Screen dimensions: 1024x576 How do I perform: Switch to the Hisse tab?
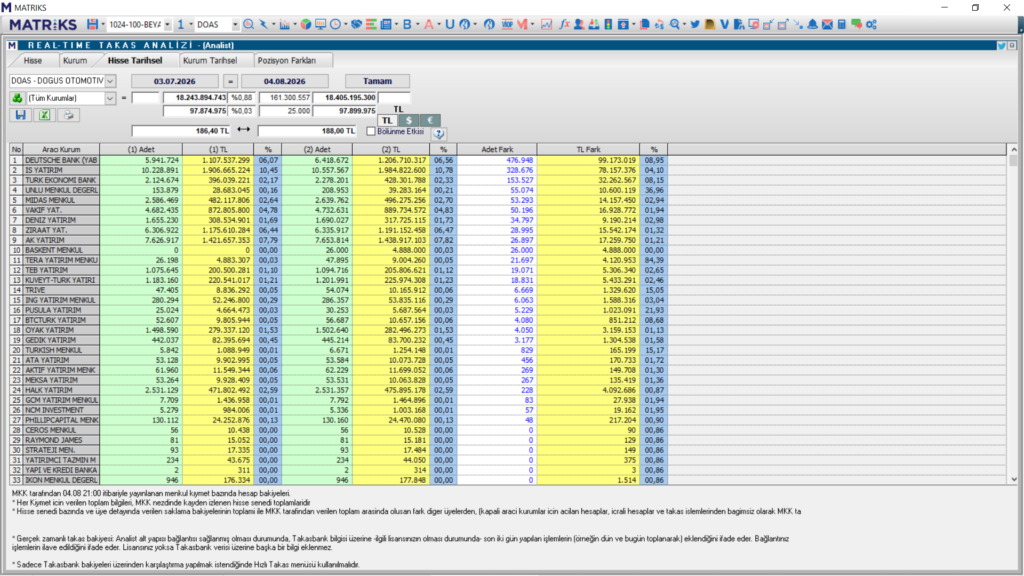pos(33,60)
